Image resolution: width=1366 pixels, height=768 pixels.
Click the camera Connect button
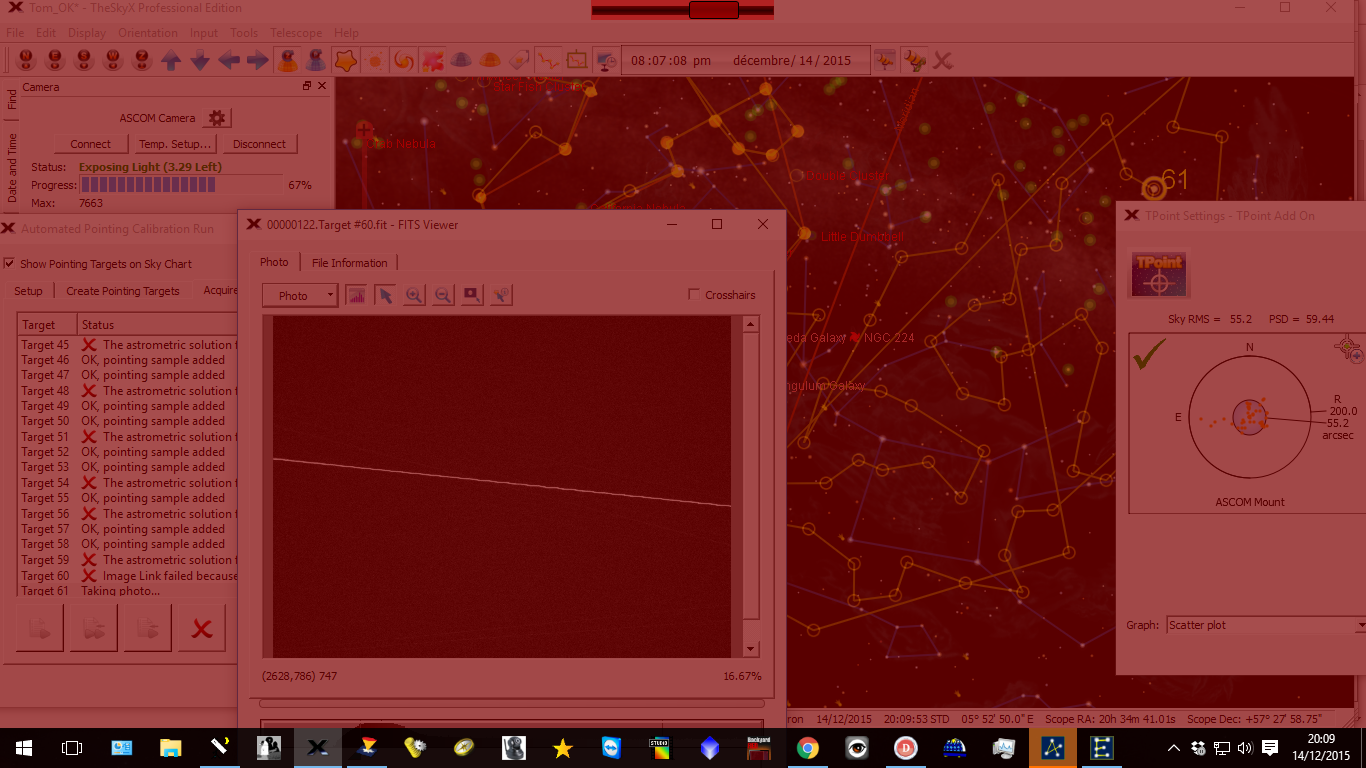[91, 144]
